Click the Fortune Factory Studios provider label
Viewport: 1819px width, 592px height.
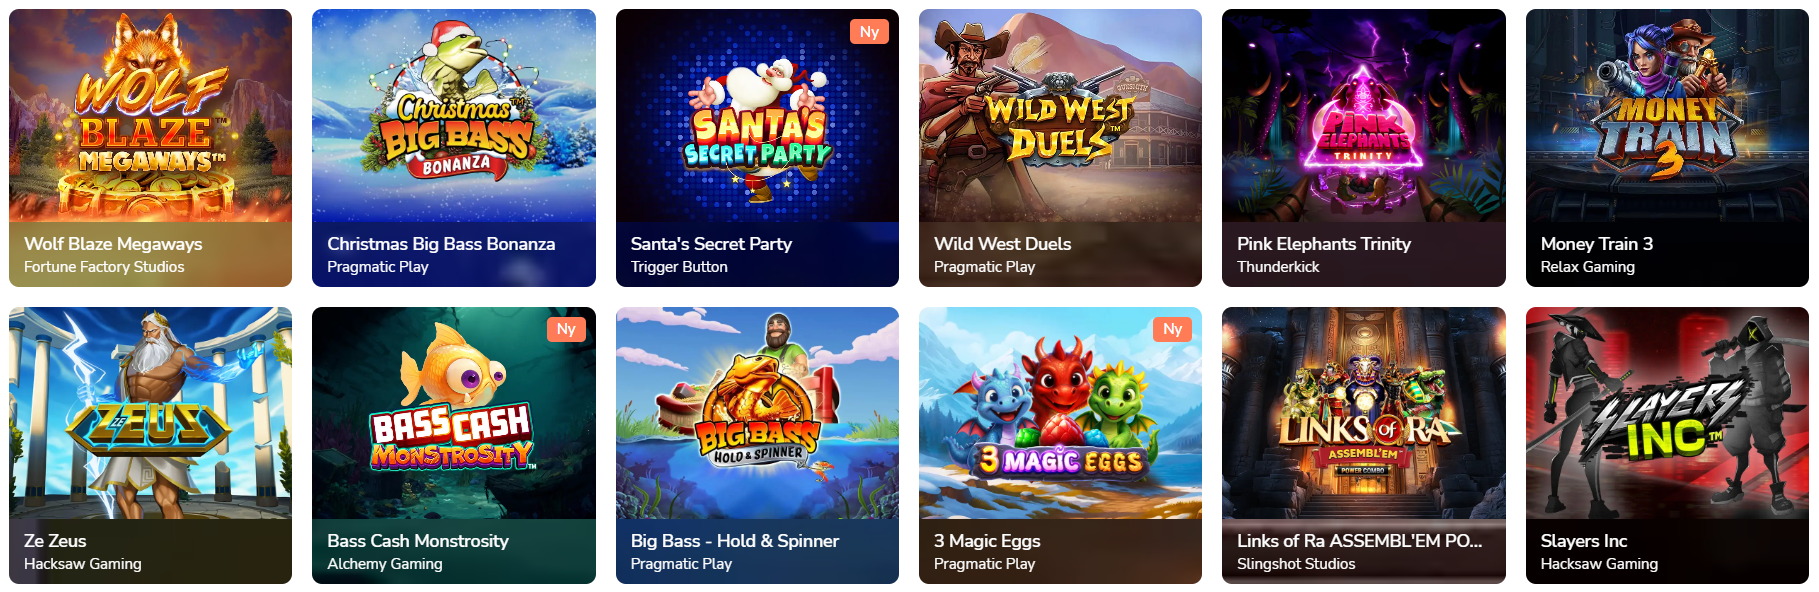[104, 267]
